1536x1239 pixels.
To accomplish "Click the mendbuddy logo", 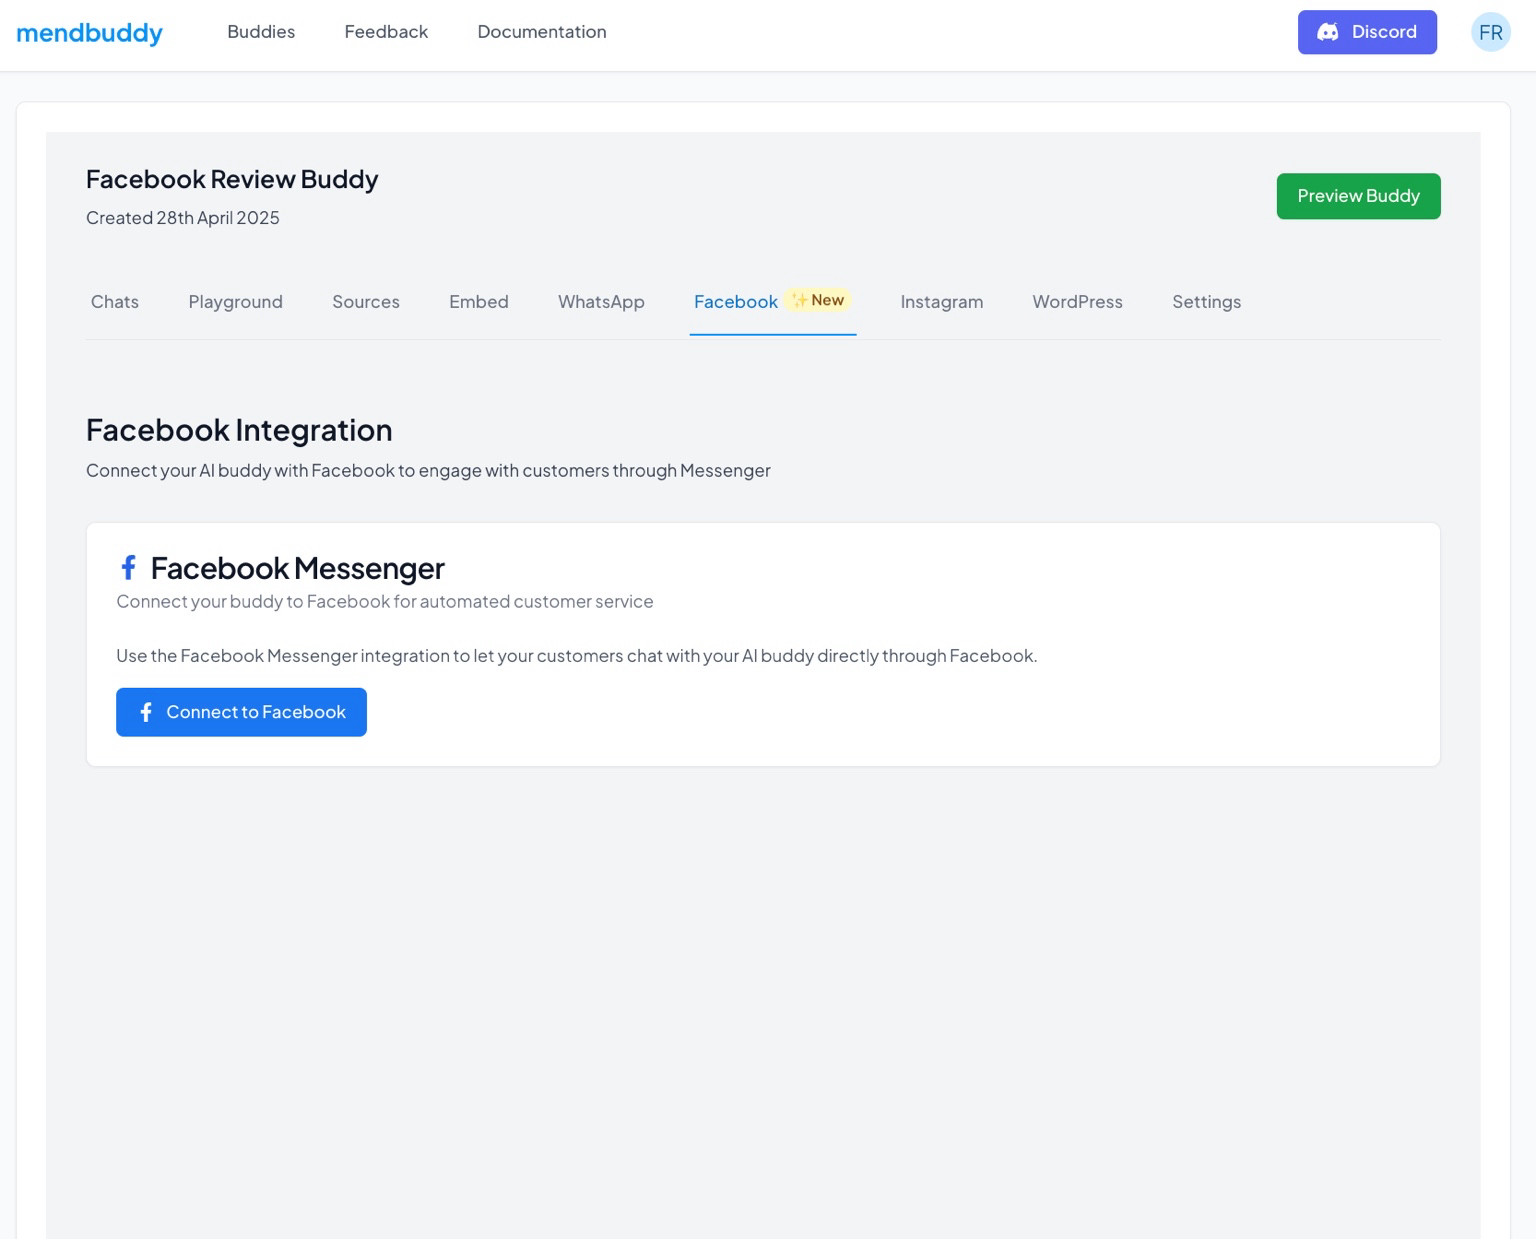I will [x=89, y=33].
